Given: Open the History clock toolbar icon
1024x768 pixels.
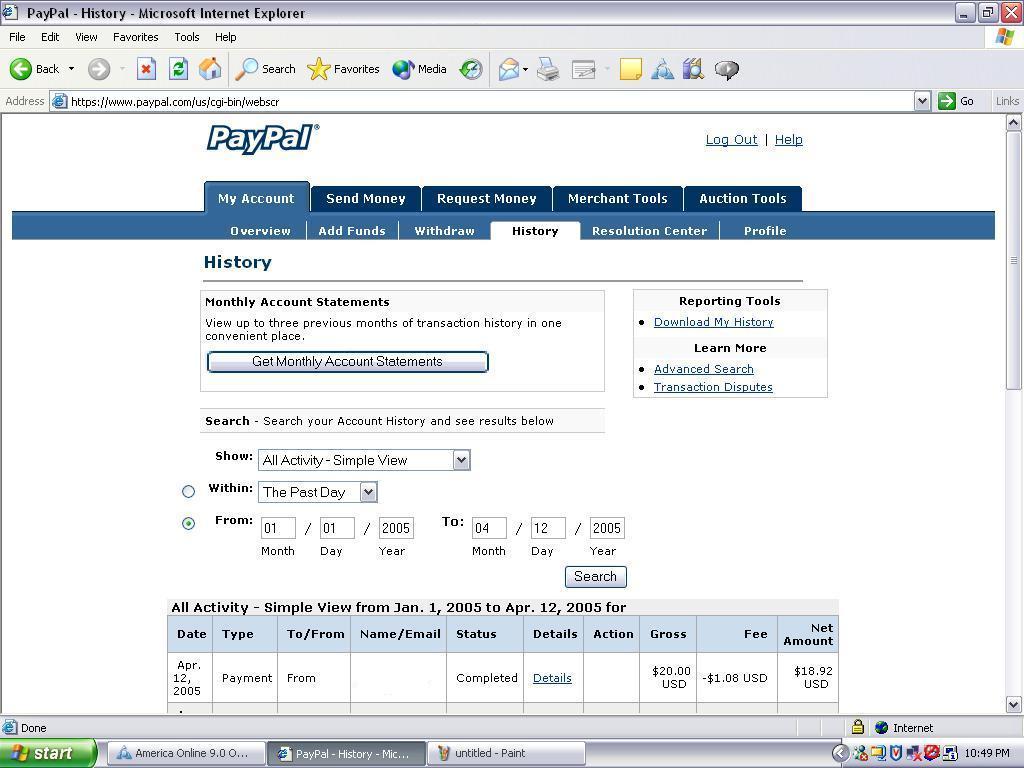Looking at the screenshot, I should 471,69.
